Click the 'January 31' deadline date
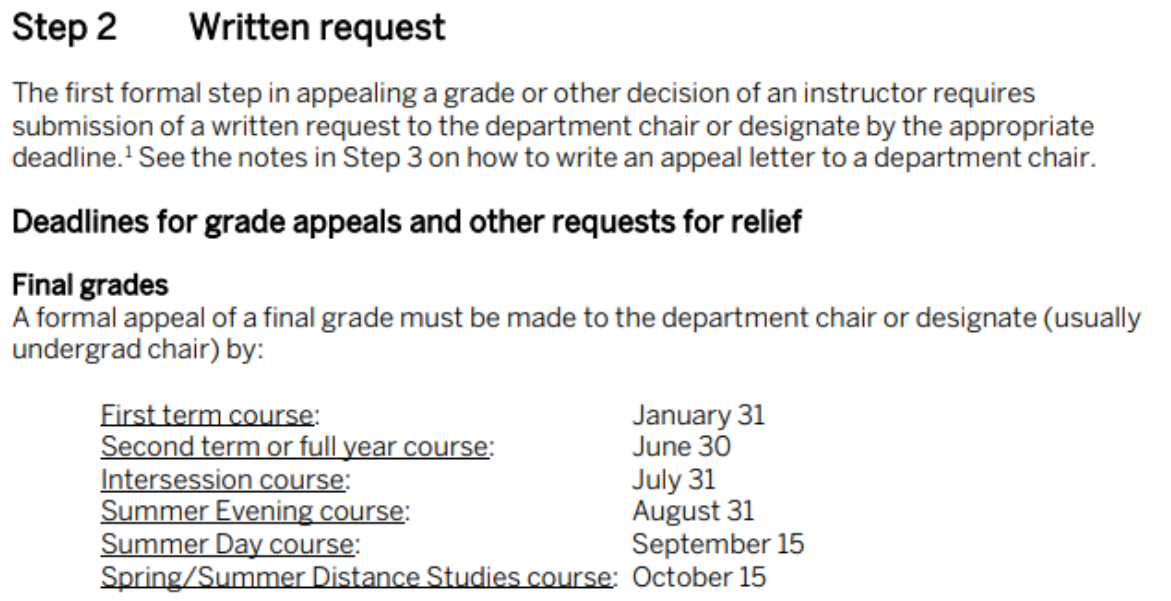Image resolution: width=1171 pixels, height=601 pixels. tap(698, 416)
